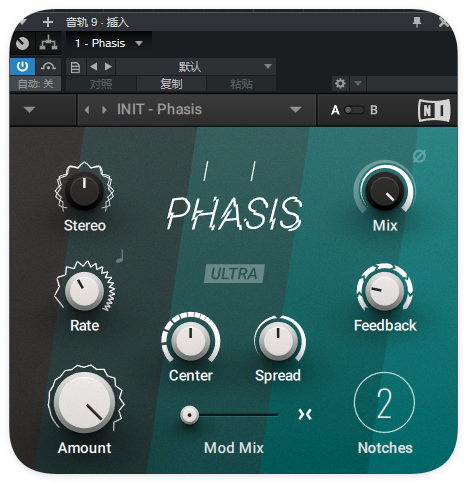Open the Phasis main menu arrow

[x=30, y=110]
